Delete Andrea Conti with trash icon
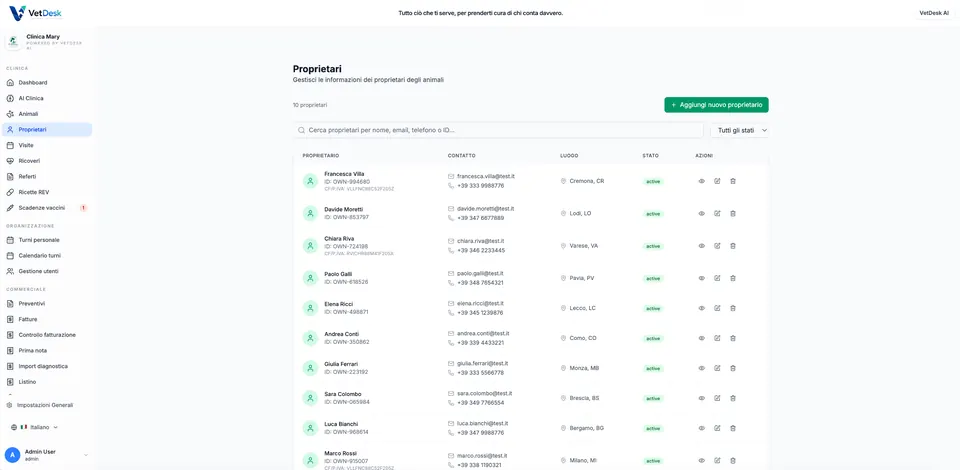The width and height of the screenshot is (960, 470). pyautogui.click(x=733, y=338)
